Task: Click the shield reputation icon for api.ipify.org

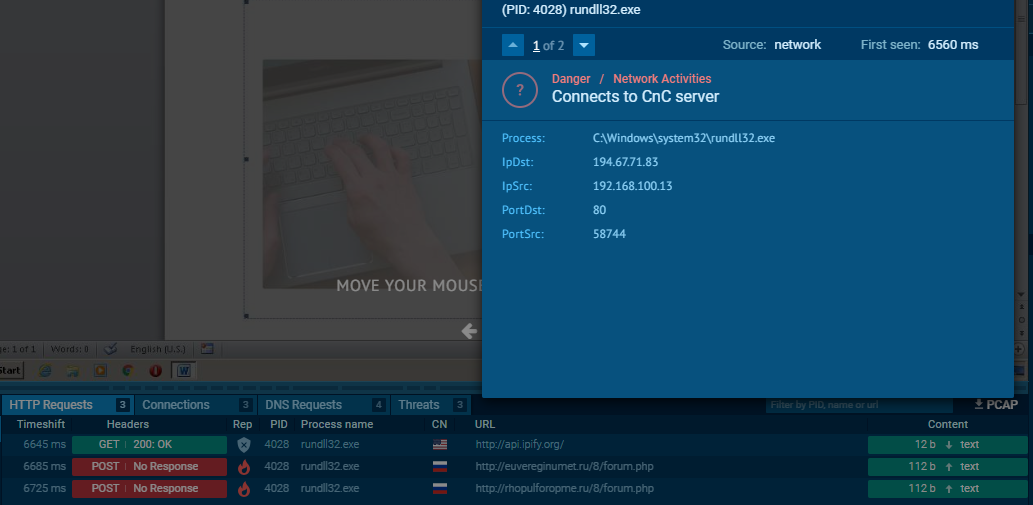Action: pos(244,445)
